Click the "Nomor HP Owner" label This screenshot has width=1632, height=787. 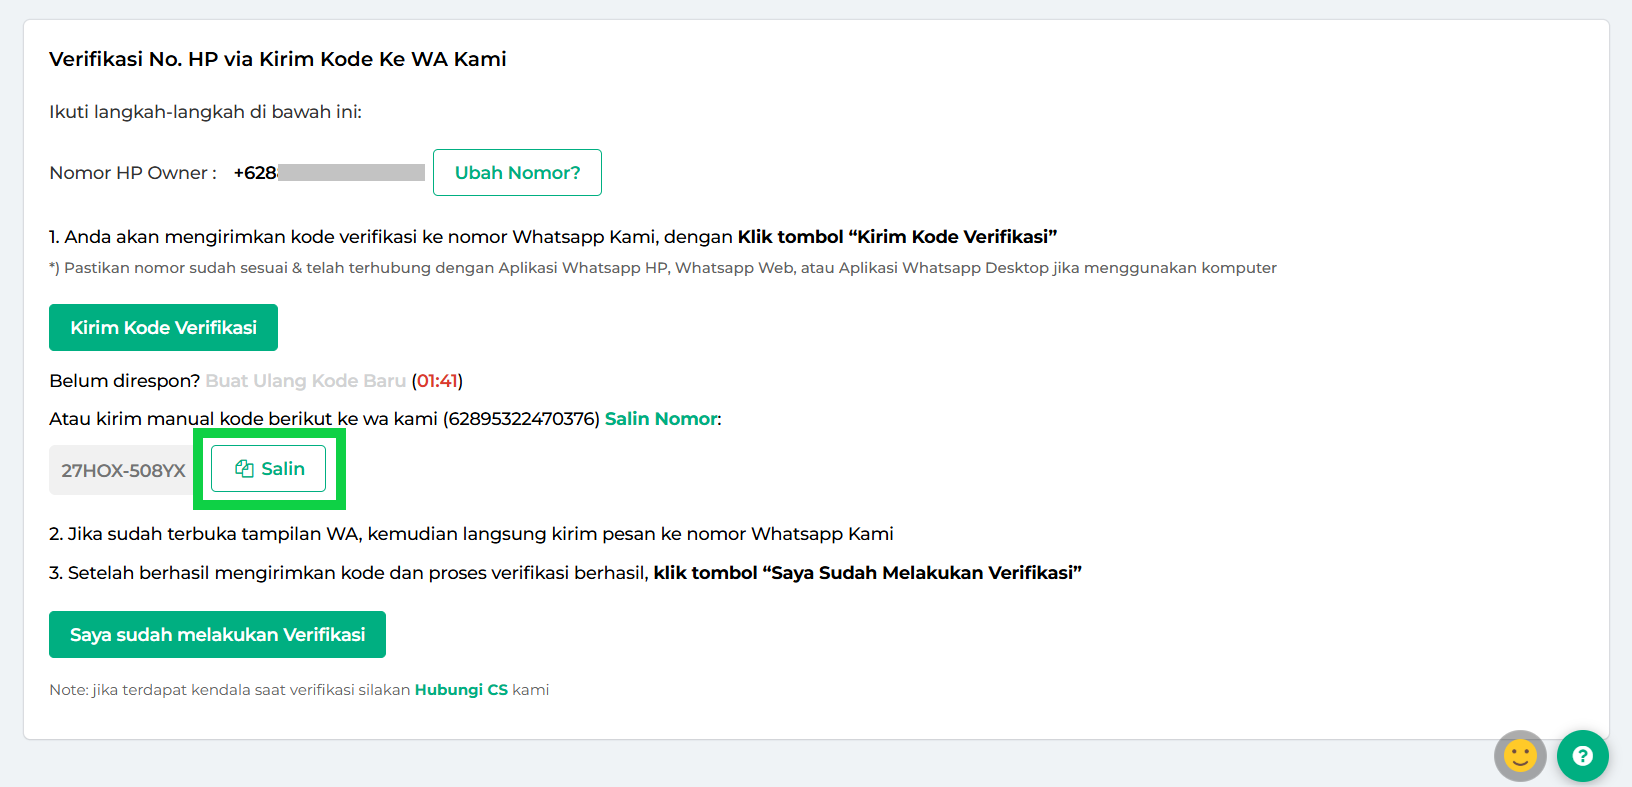click(x=132, y=173)
